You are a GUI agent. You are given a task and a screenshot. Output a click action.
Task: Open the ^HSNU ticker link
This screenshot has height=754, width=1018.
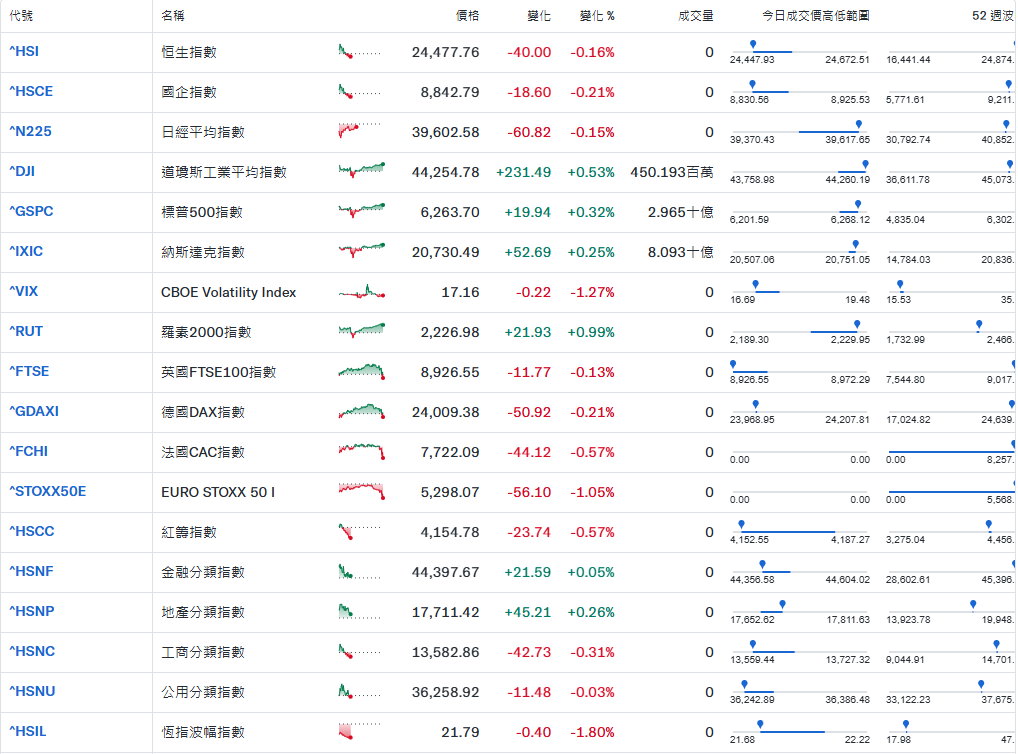click(x=32, y=691)
